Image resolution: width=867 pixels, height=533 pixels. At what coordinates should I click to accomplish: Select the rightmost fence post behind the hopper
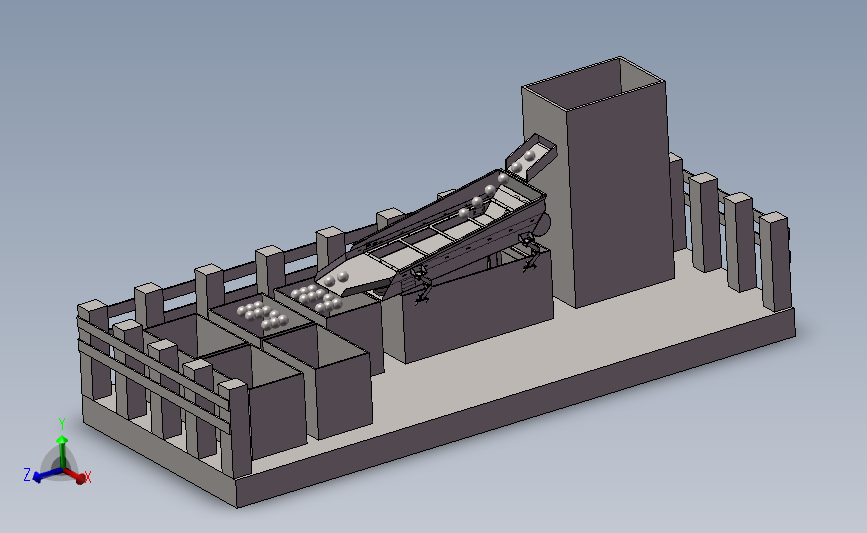(x=775, y=261)
